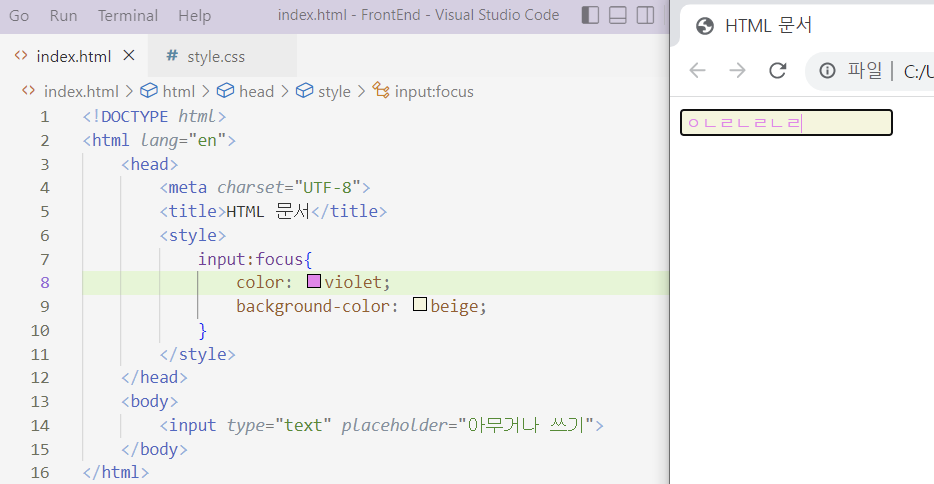Click the closing </html> tag
This screenshot has width=934, height=484.
116,472
